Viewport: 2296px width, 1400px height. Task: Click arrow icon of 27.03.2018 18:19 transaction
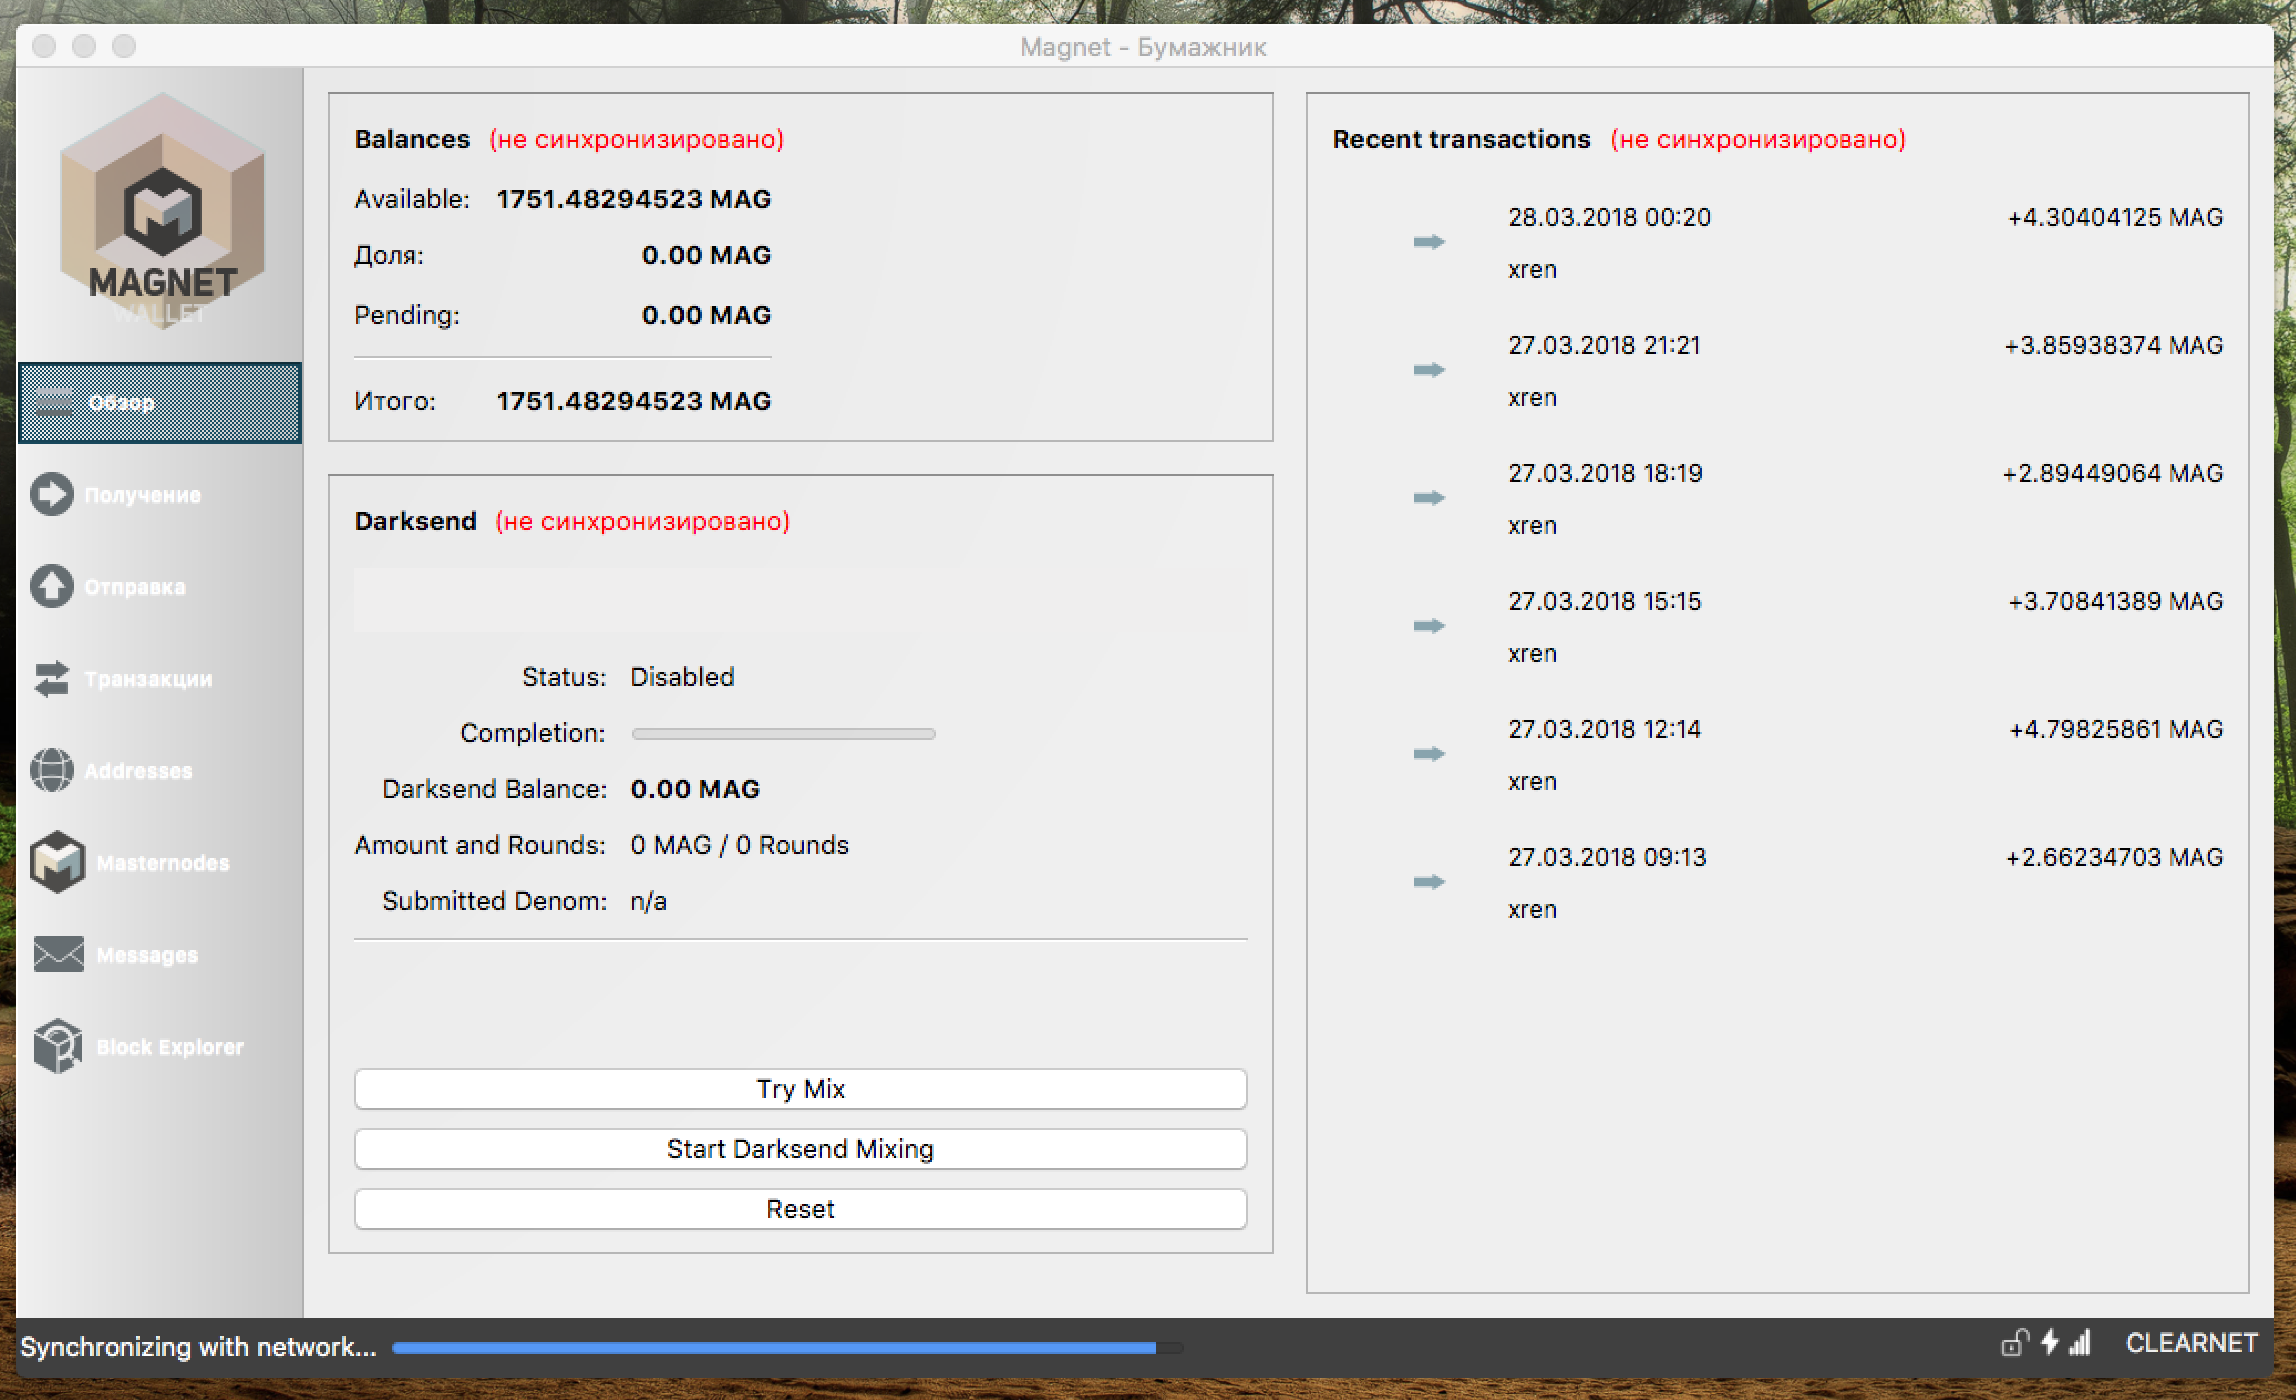click(x=1429, y=498)
